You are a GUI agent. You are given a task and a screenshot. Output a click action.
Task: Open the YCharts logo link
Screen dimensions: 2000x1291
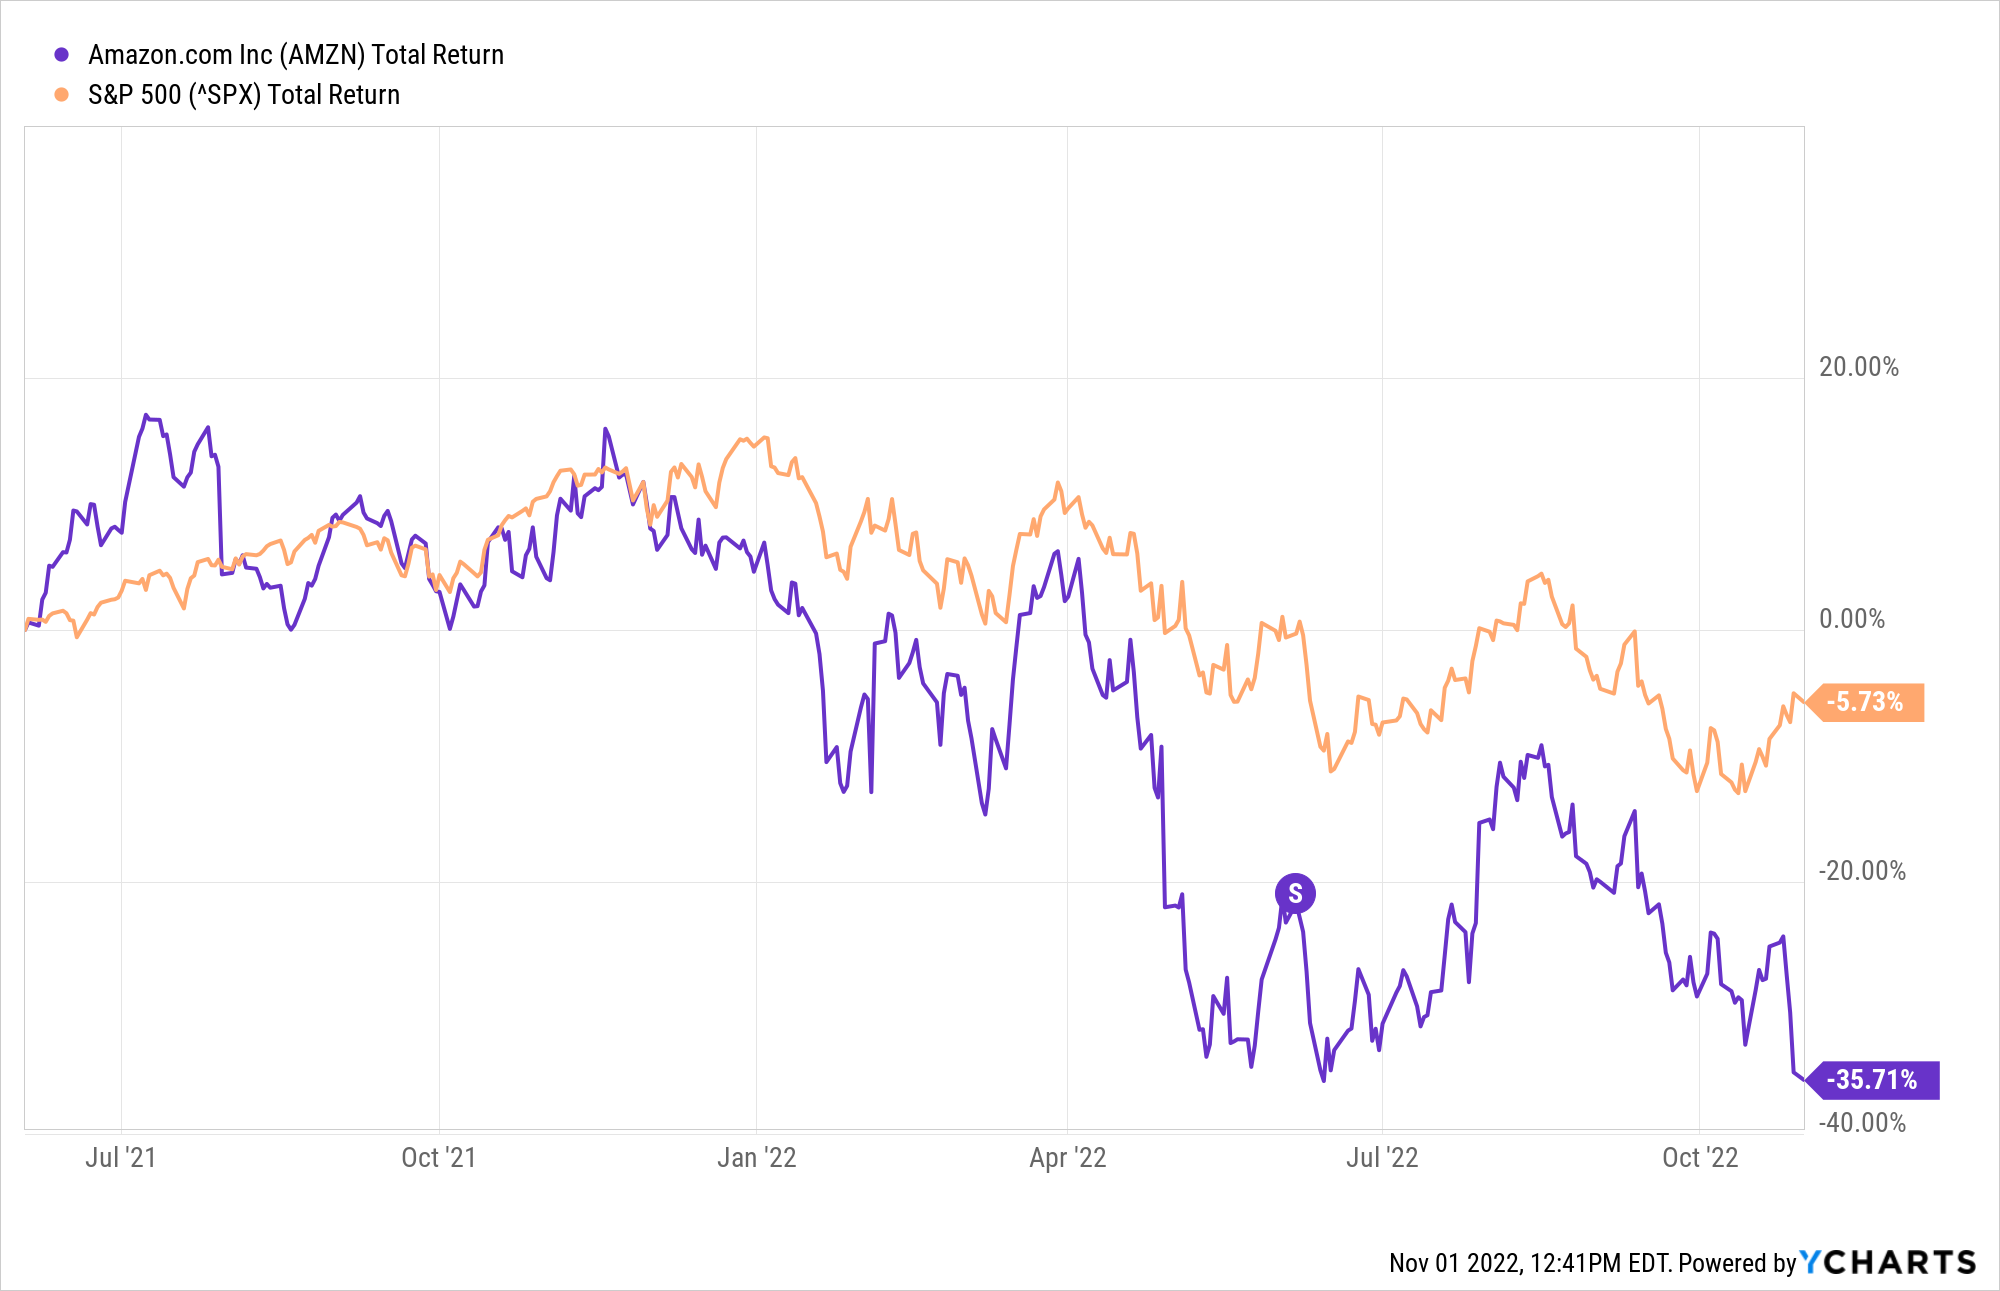point(1888,1263)
